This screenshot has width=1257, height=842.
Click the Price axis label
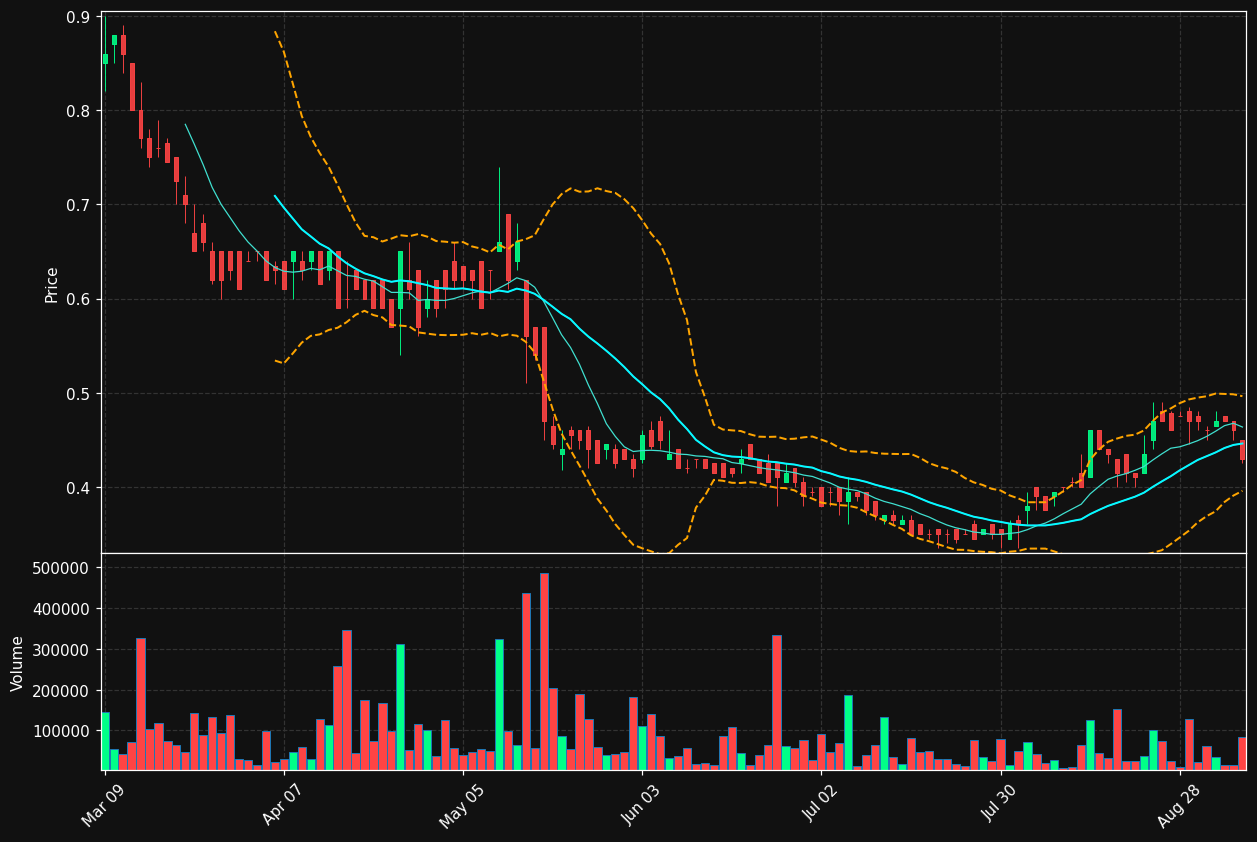coord(52,285)
